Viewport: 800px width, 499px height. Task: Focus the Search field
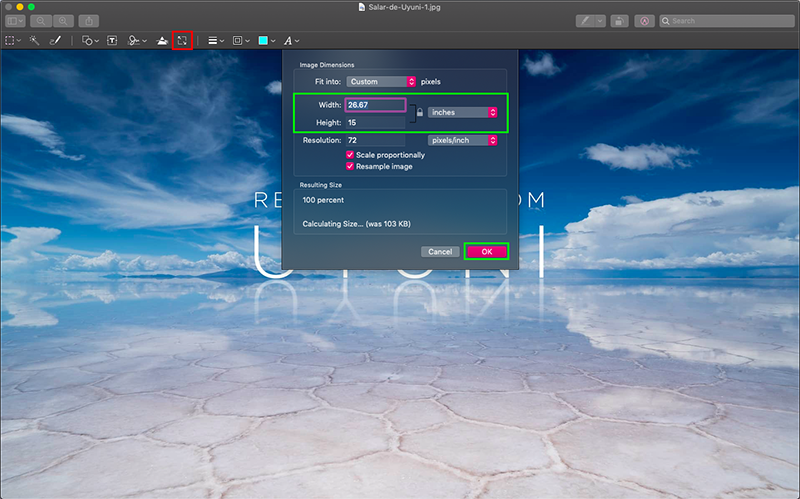pos(727,21)
